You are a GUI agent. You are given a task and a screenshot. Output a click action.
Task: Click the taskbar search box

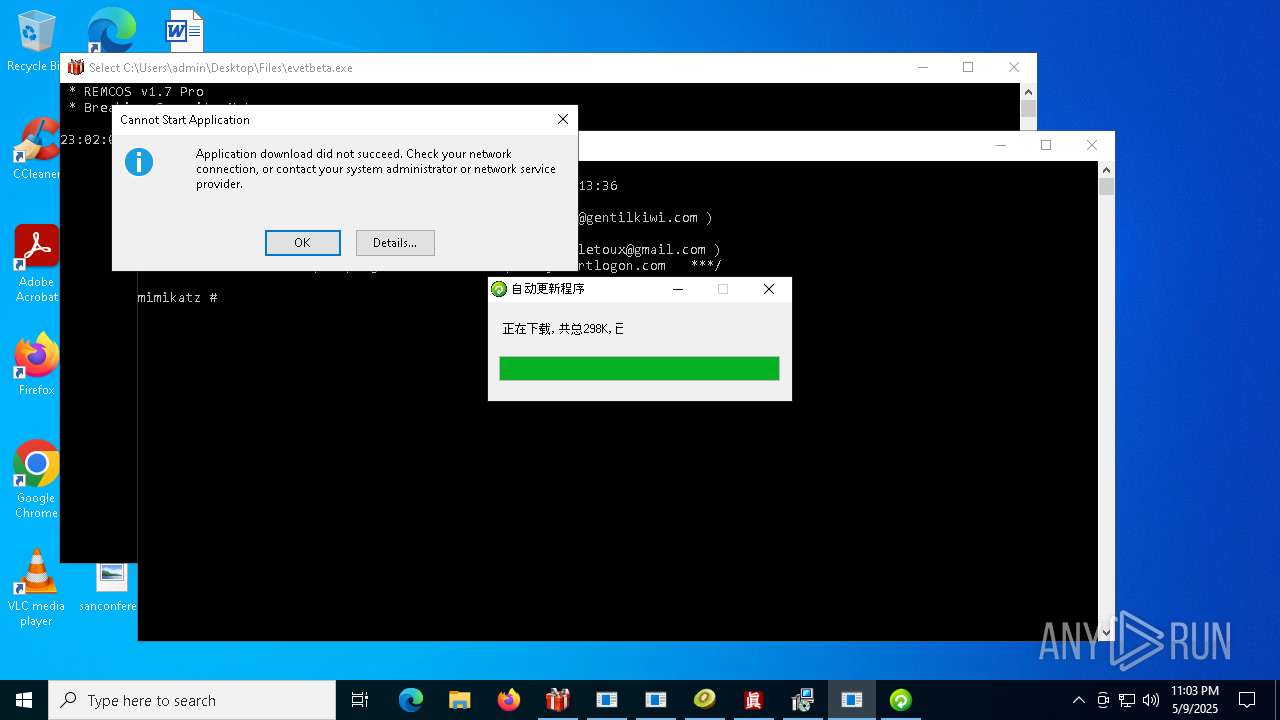(192, 700)
